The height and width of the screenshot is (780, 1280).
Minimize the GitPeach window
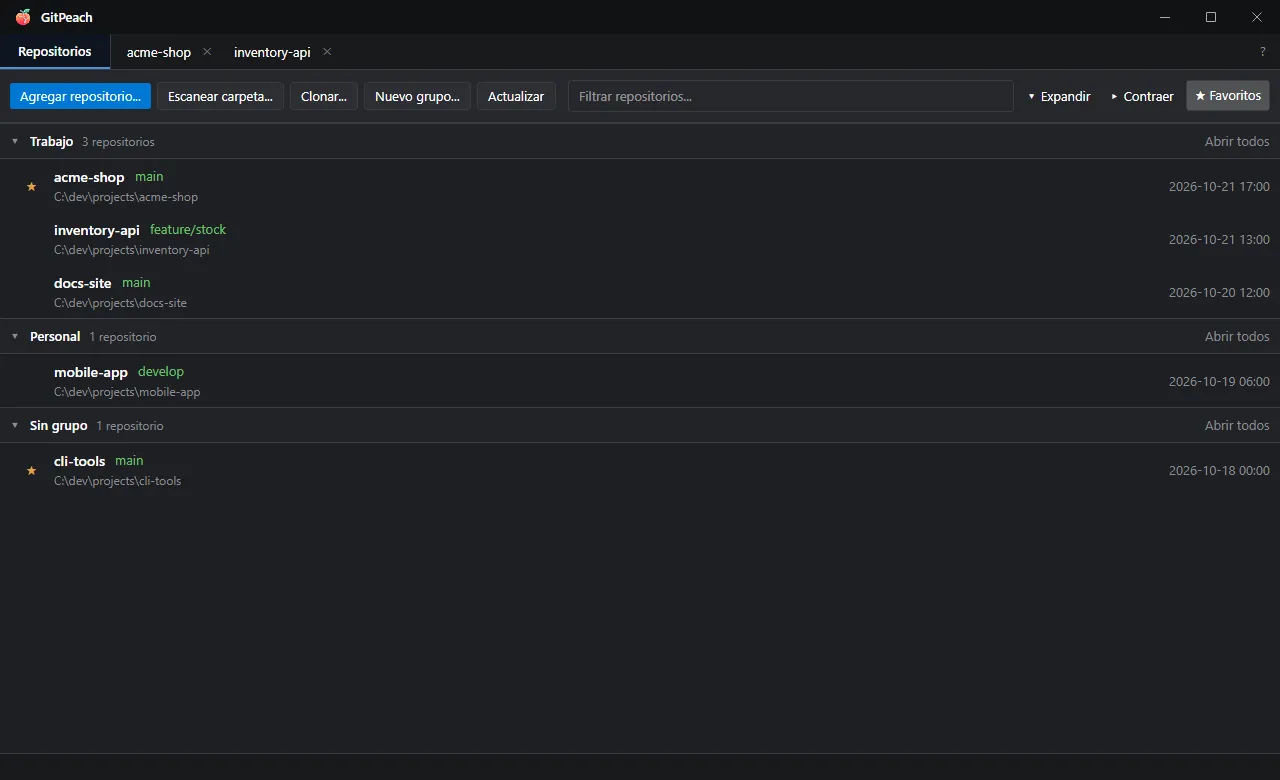tap(1165, 17)
